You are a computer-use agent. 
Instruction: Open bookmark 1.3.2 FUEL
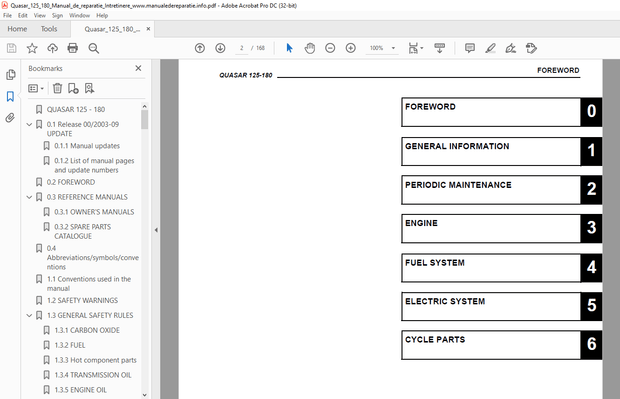pos(70,345)
